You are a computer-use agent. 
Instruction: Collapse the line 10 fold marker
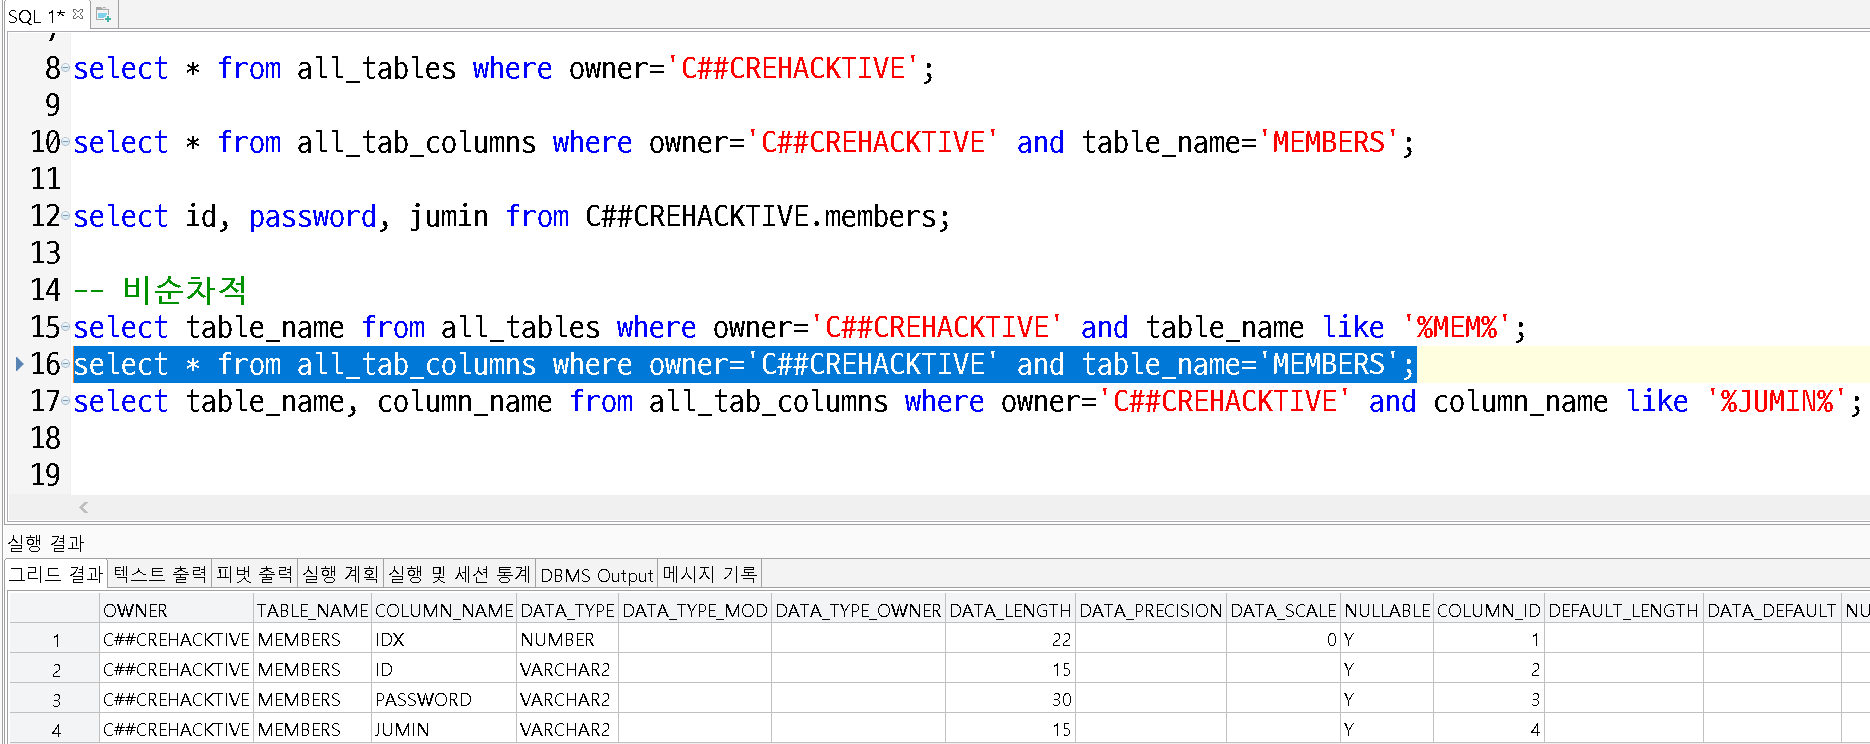coord(66,142)
